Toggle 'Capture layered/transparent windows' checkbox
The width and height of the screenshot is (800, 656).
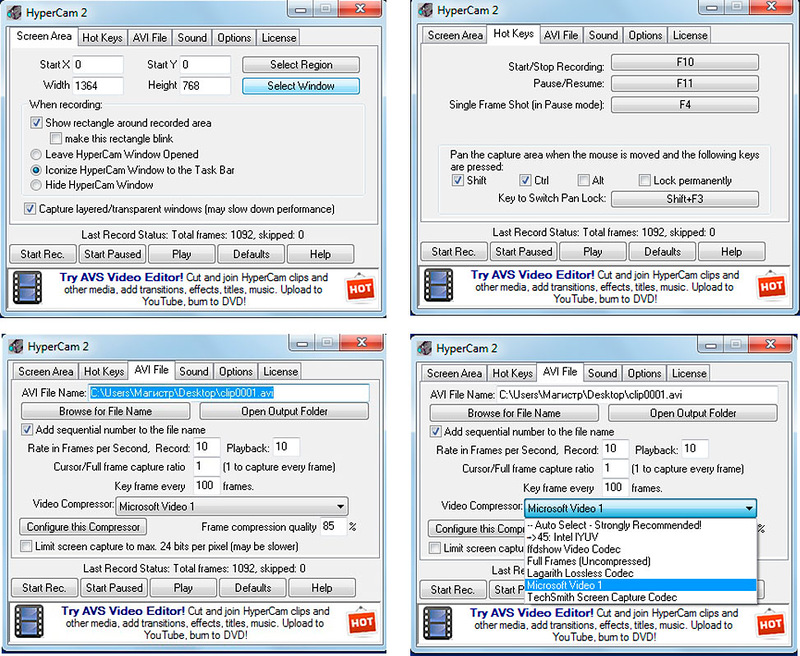tap(30, 209)
